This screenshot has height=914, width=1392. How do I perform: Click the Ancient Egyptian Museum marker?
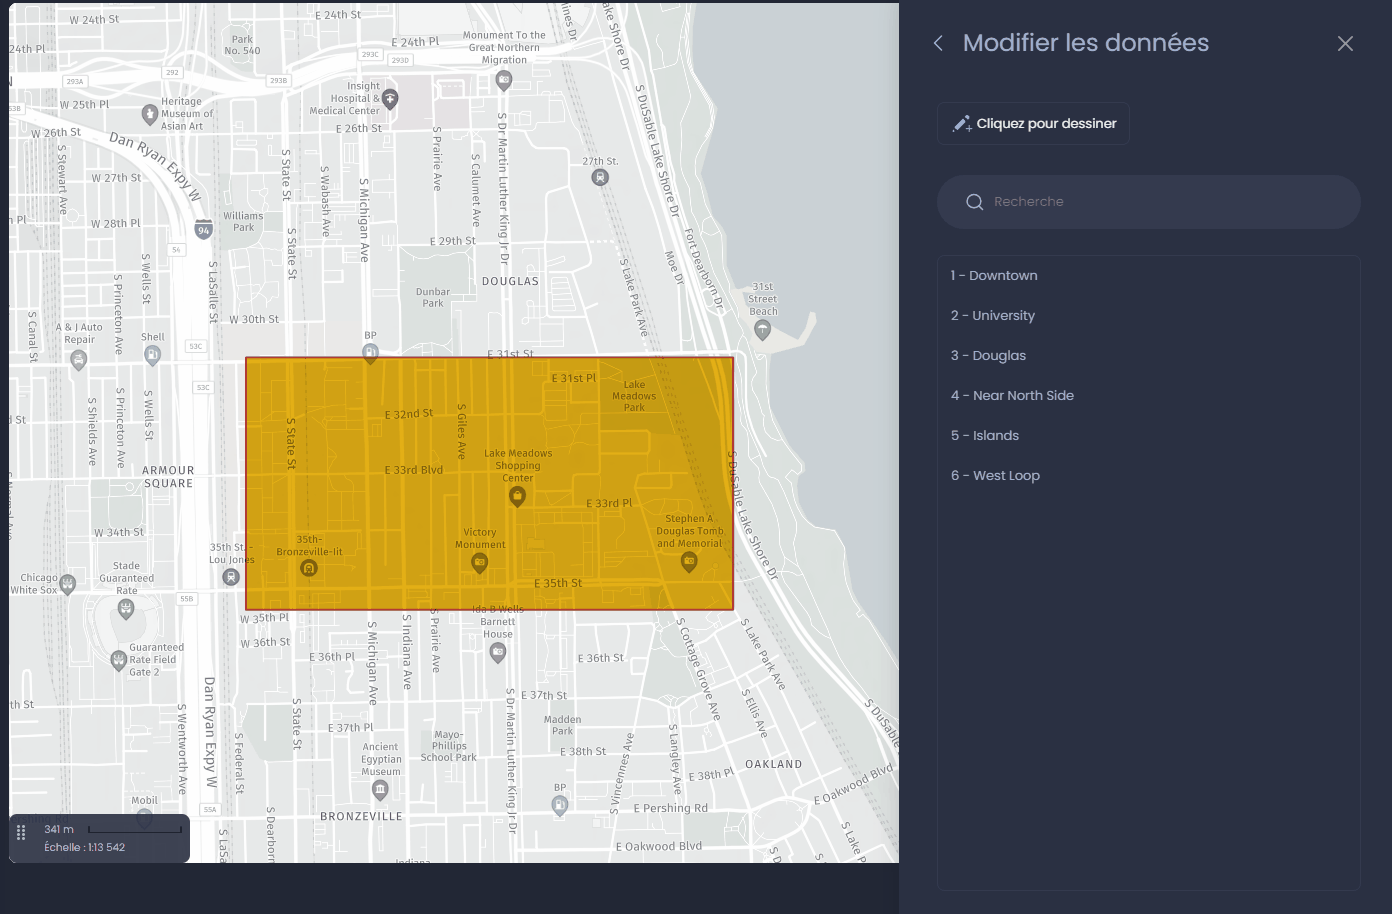380,790
